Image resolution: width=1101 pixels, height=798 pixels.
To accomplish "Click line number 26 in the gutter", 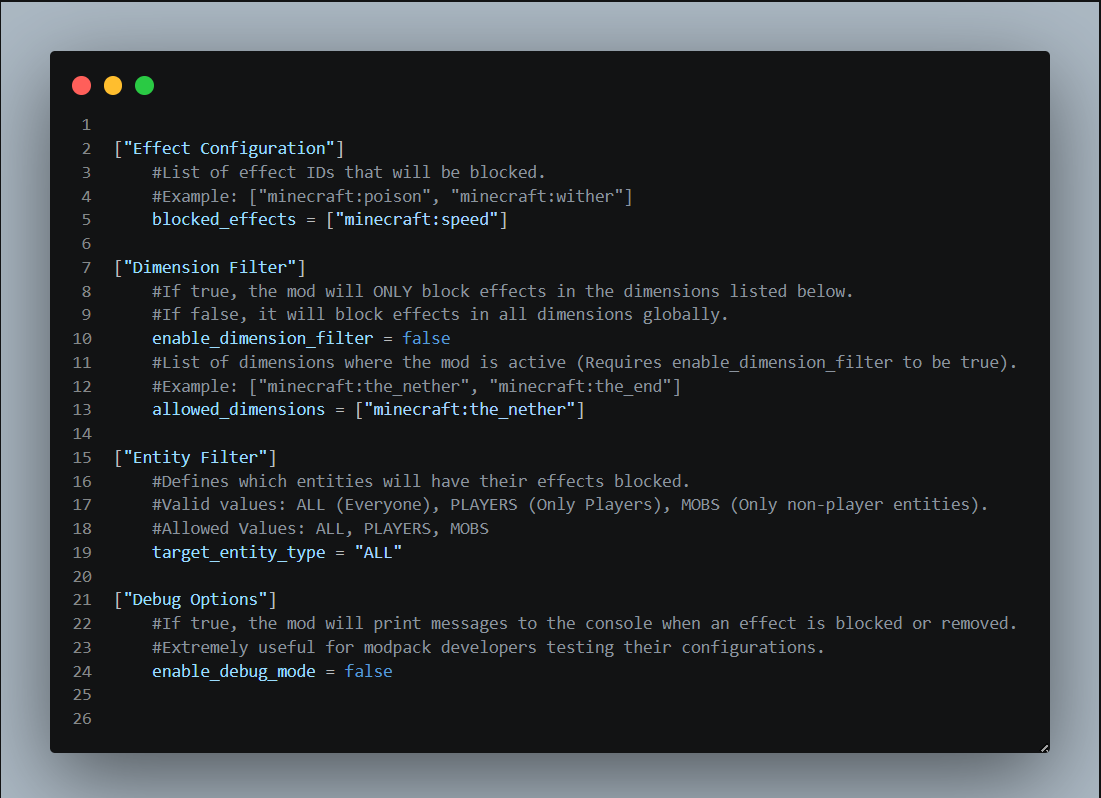I will [82, 719].
